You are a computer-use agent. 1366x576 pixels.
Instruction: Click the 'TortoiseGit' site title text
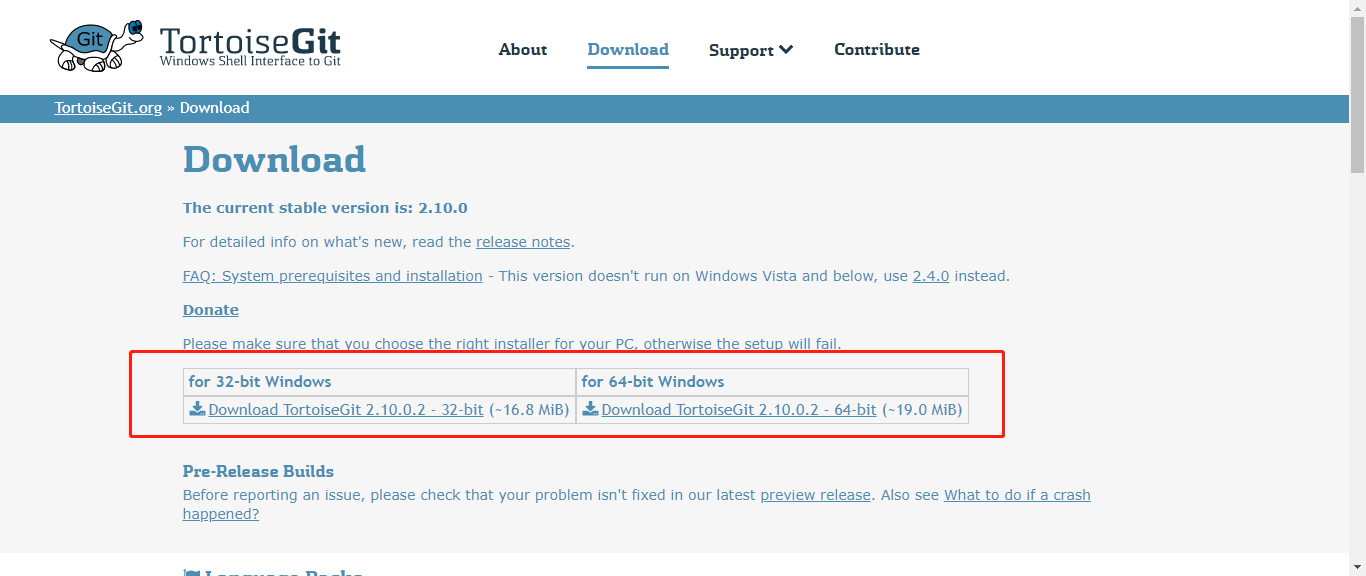click(250, 41)
